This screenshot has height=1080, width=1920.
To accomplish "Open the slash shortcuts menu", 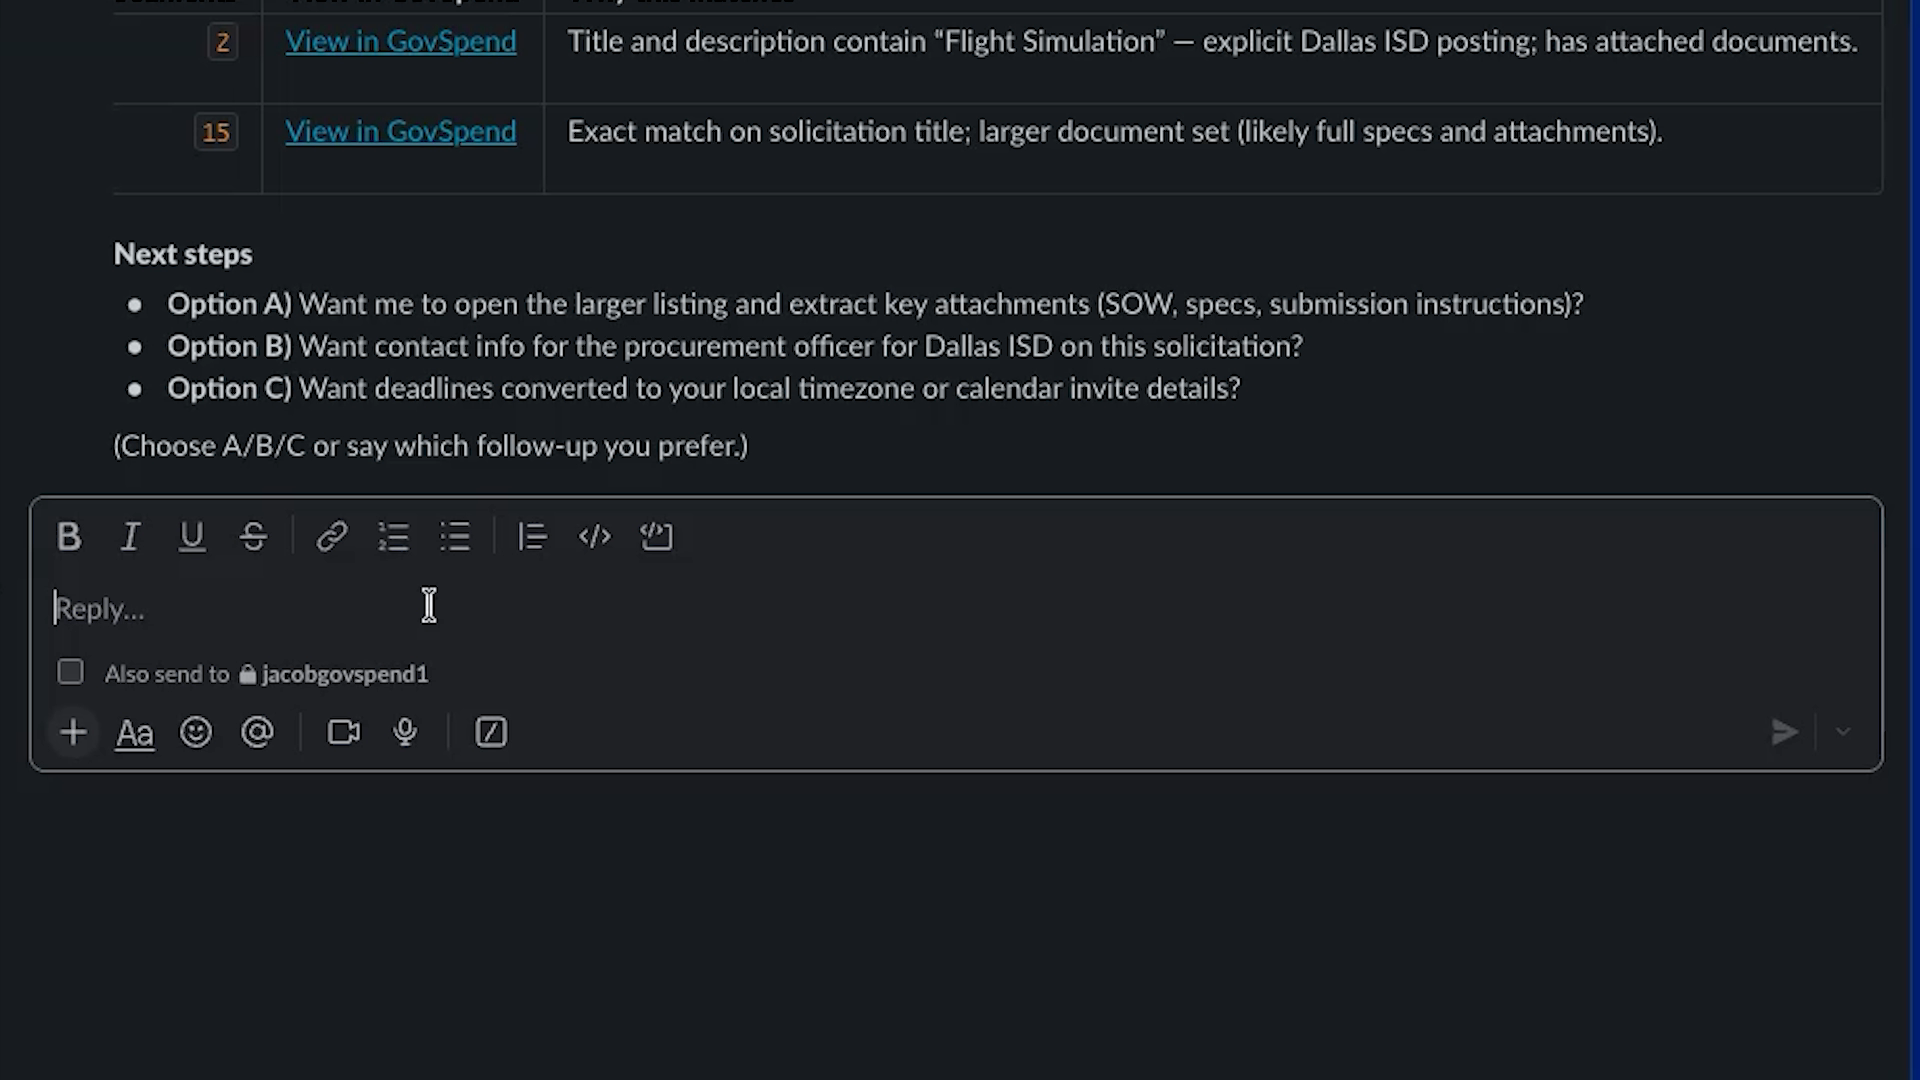I will [491, 733].
